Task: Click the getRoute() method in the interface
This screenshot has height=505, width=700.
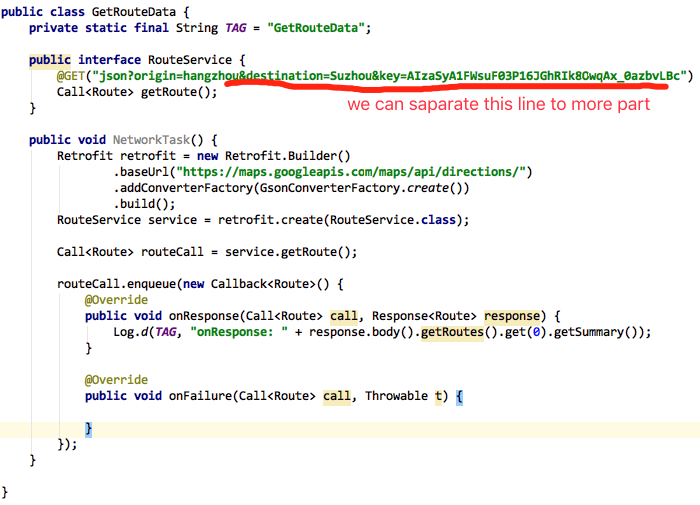Action: coord(175,92)
